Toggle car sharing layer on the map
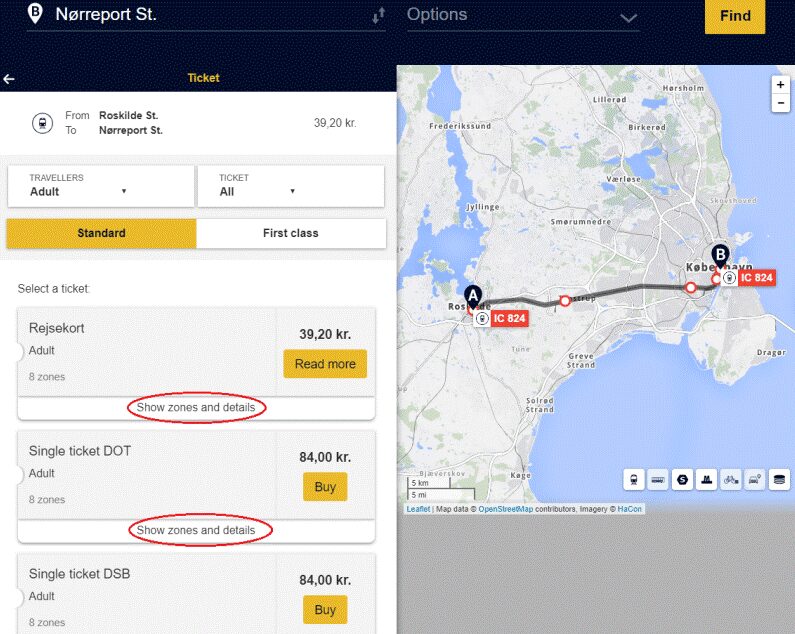The image size is (795, 634). [x=754, y=480]
